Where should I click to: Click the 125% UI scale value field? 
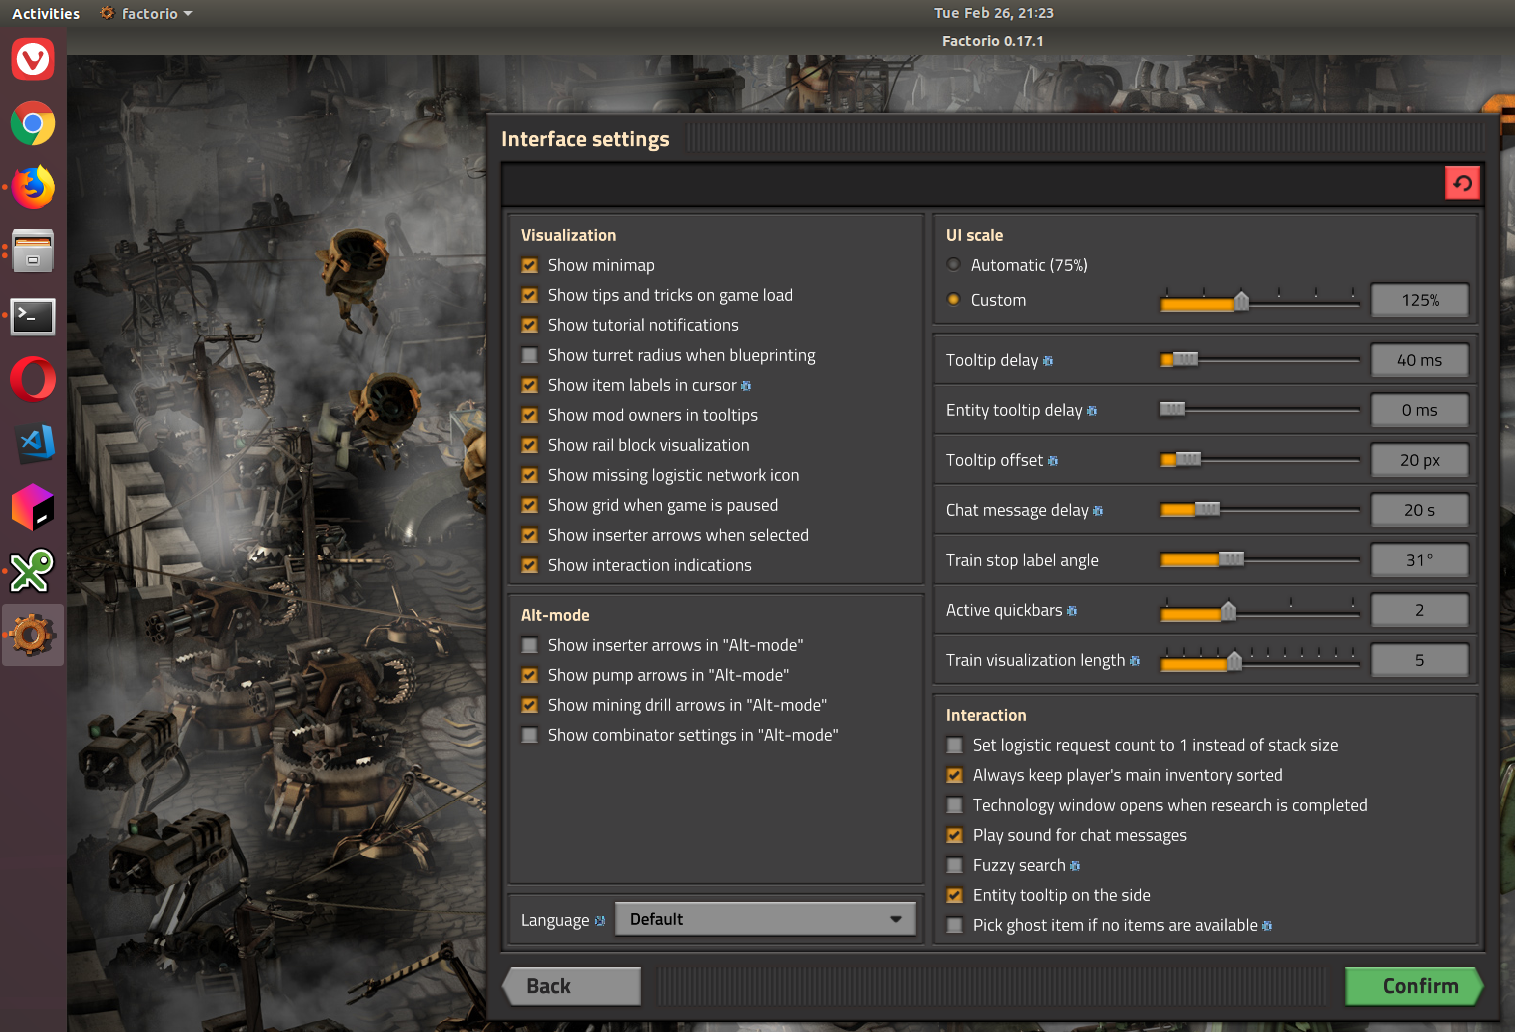1420,300
